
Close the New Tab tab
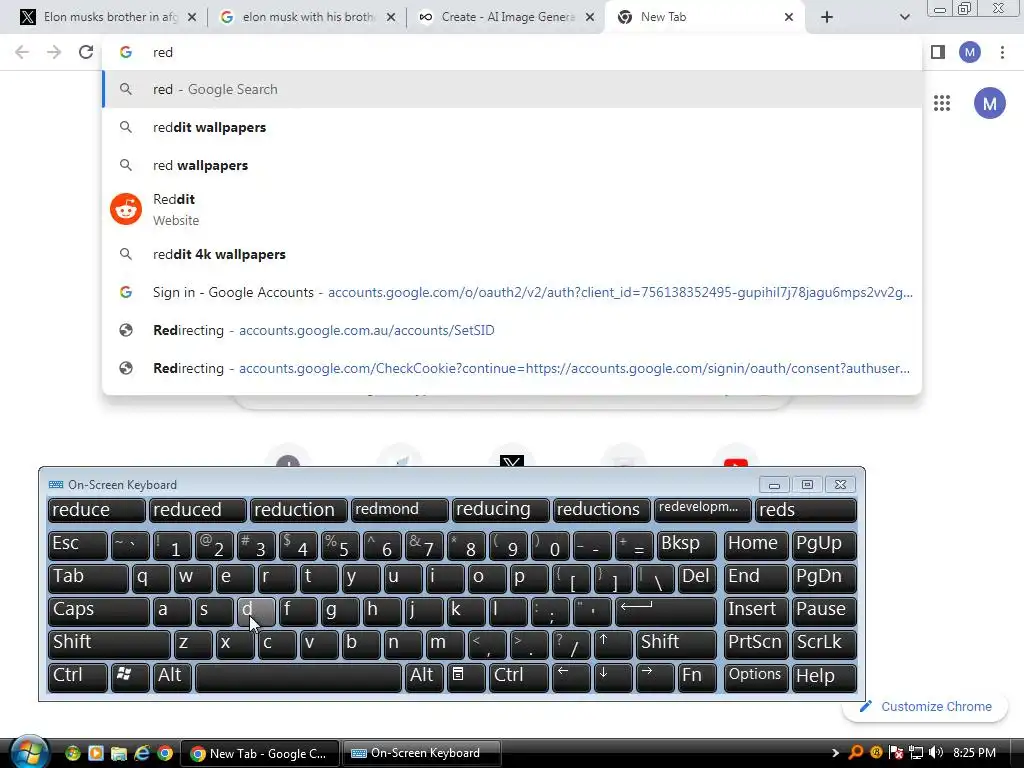(x=789, y=17)
